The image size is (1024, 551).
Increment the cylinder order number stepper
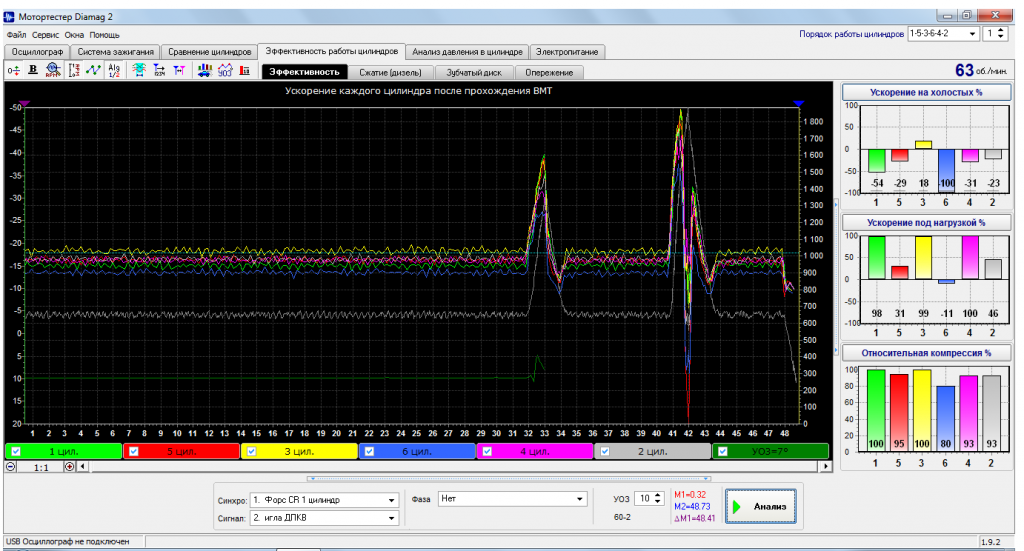click(1001, 31)
